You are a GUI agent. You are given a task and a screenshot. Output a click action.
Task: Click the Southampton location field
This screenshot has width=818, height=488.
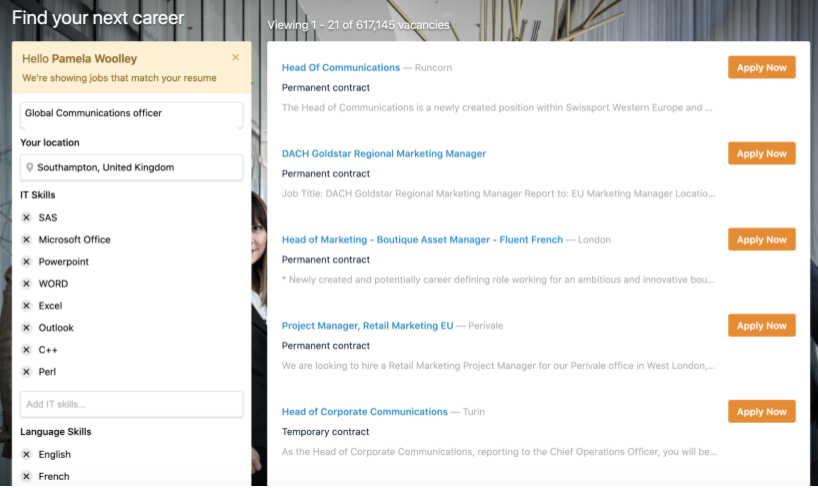pos(138,168)
